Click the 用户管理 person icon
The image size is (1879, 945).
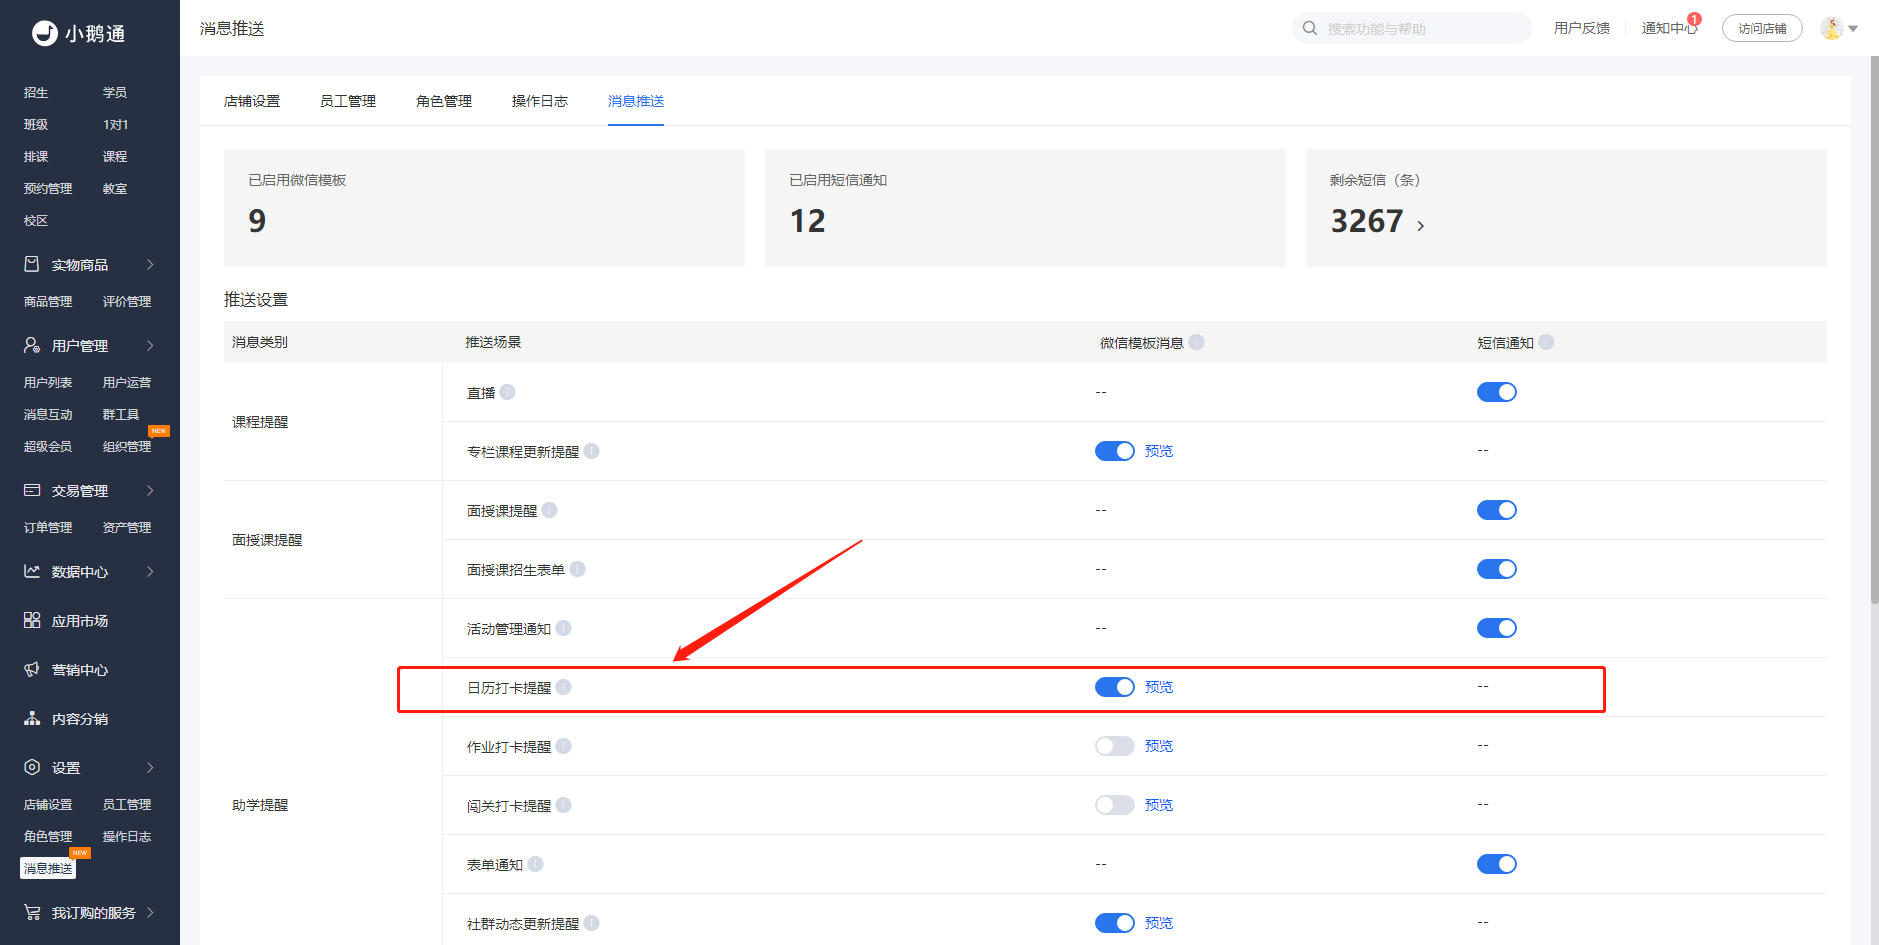[x=32, y=345]
